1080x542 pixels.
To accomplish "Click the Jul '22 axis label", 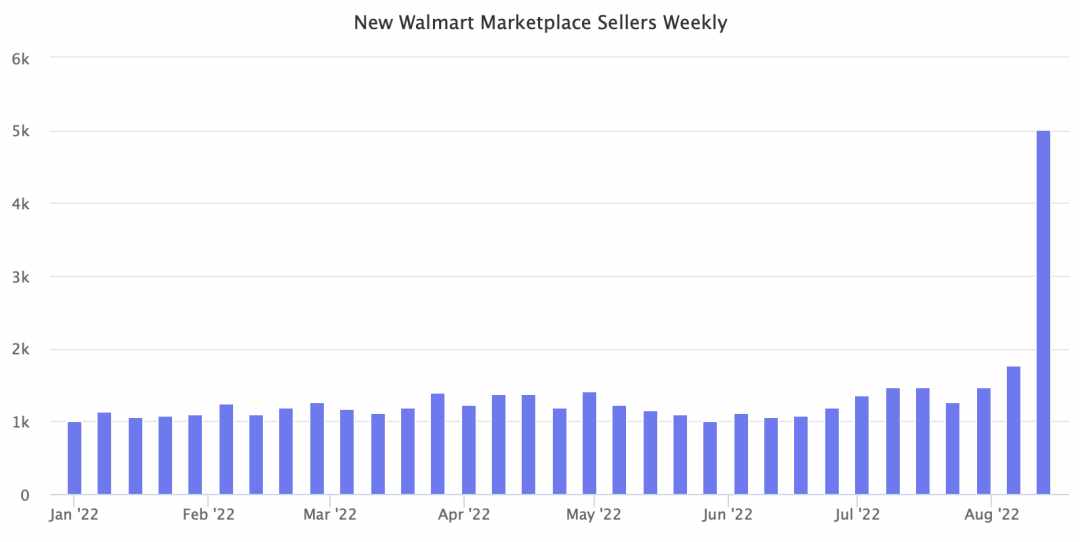I will tap(857, 515).
